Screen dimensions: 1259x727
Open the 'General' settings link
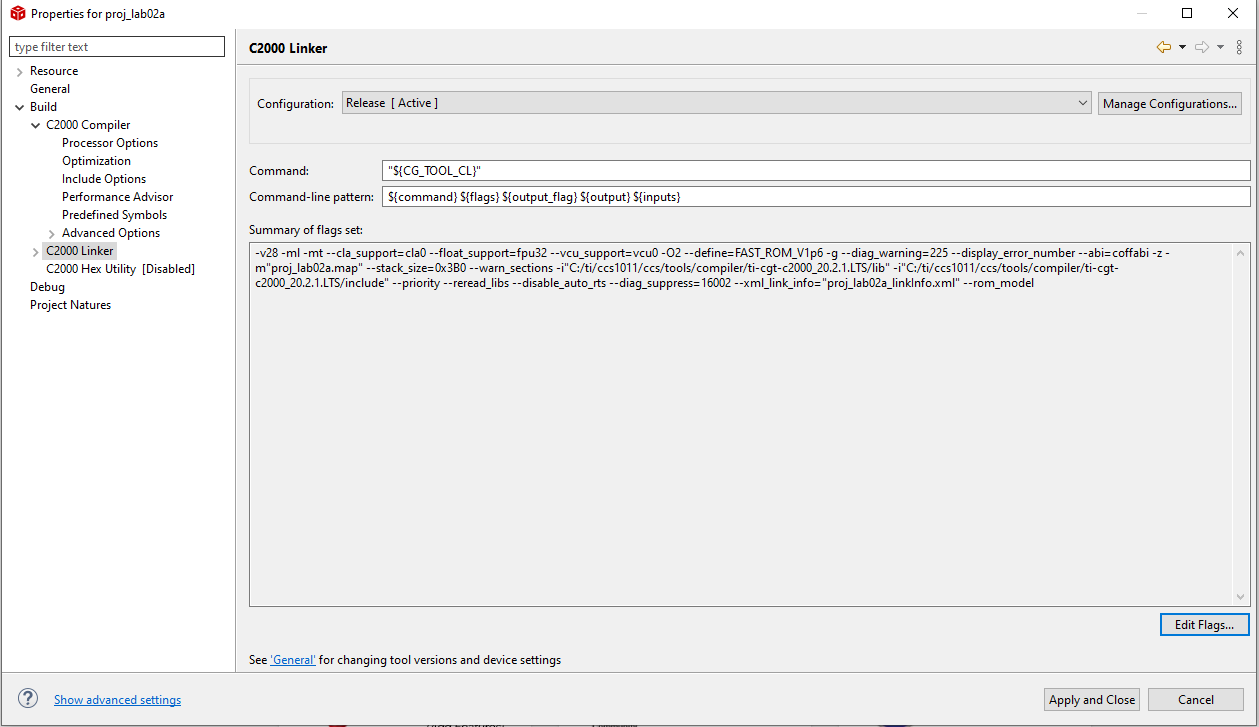293,660
